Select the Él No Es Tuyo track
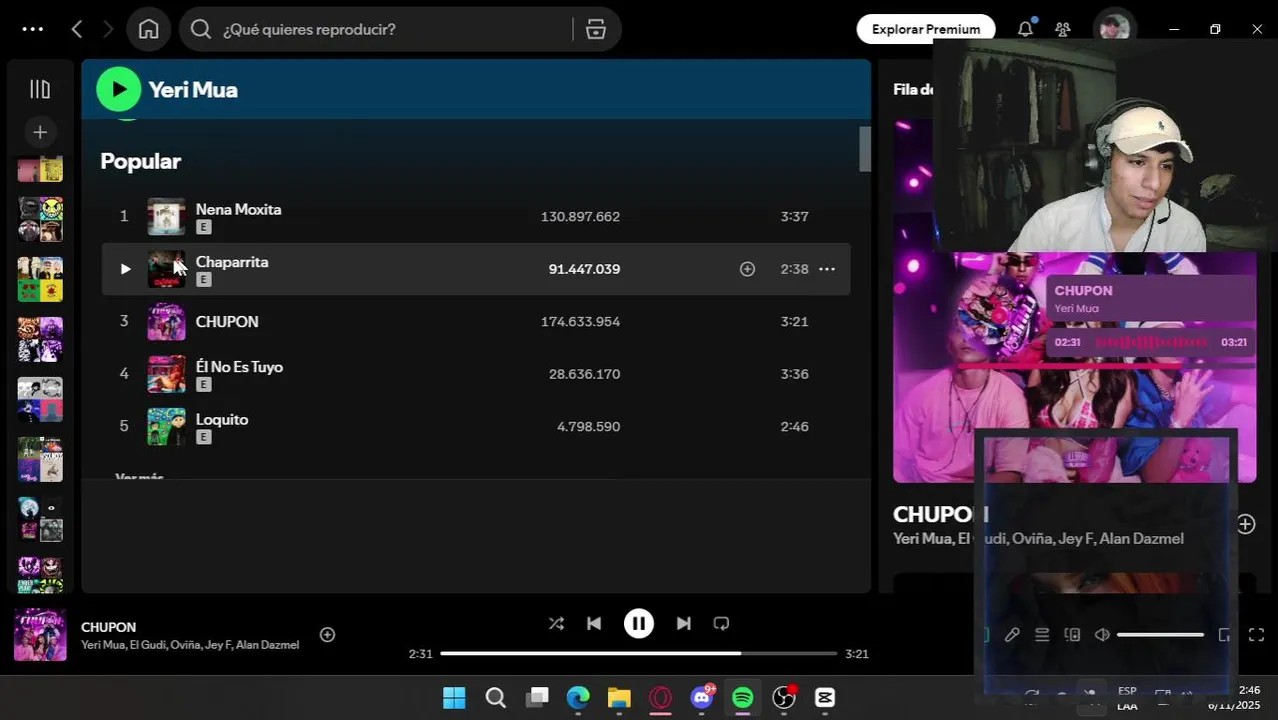This screenshot has width=1278, height=720. tap(476, 374)
